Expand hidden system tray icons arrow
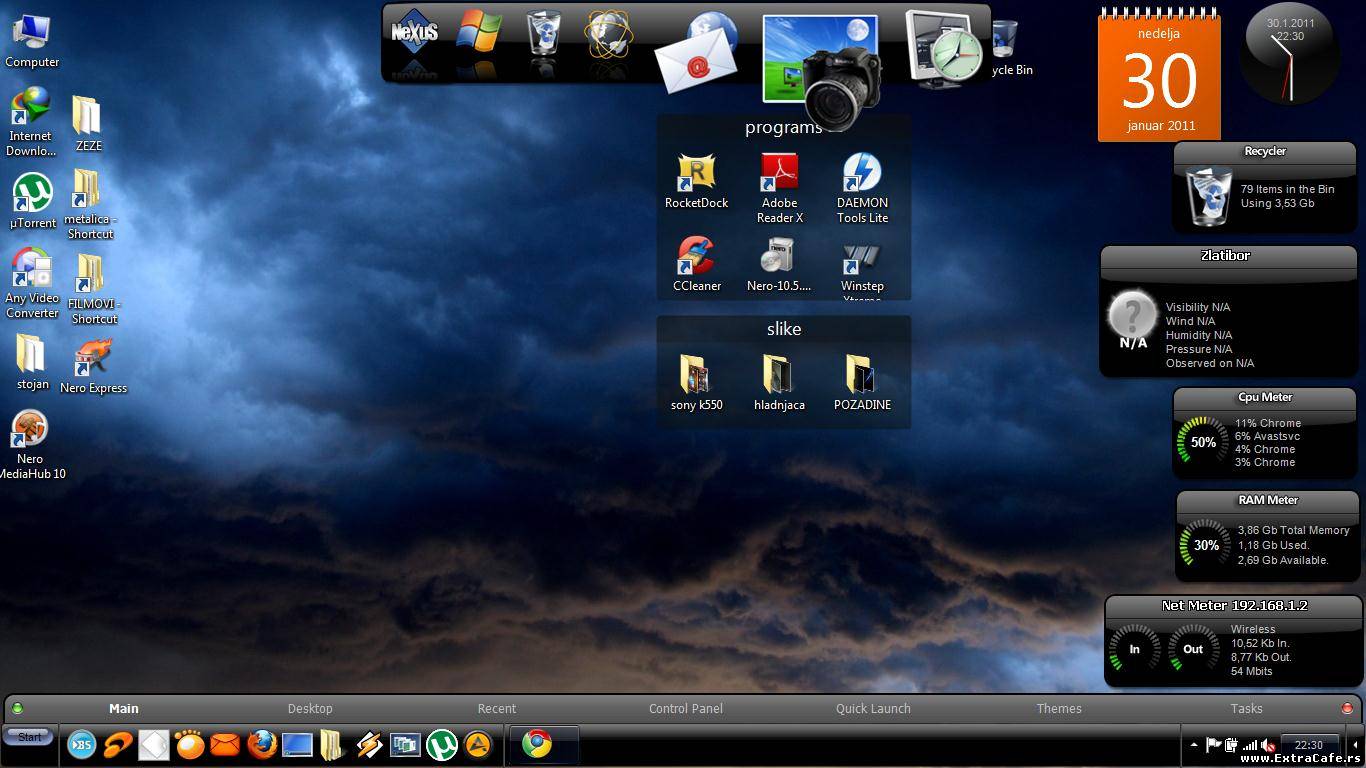 [1194, 745]
